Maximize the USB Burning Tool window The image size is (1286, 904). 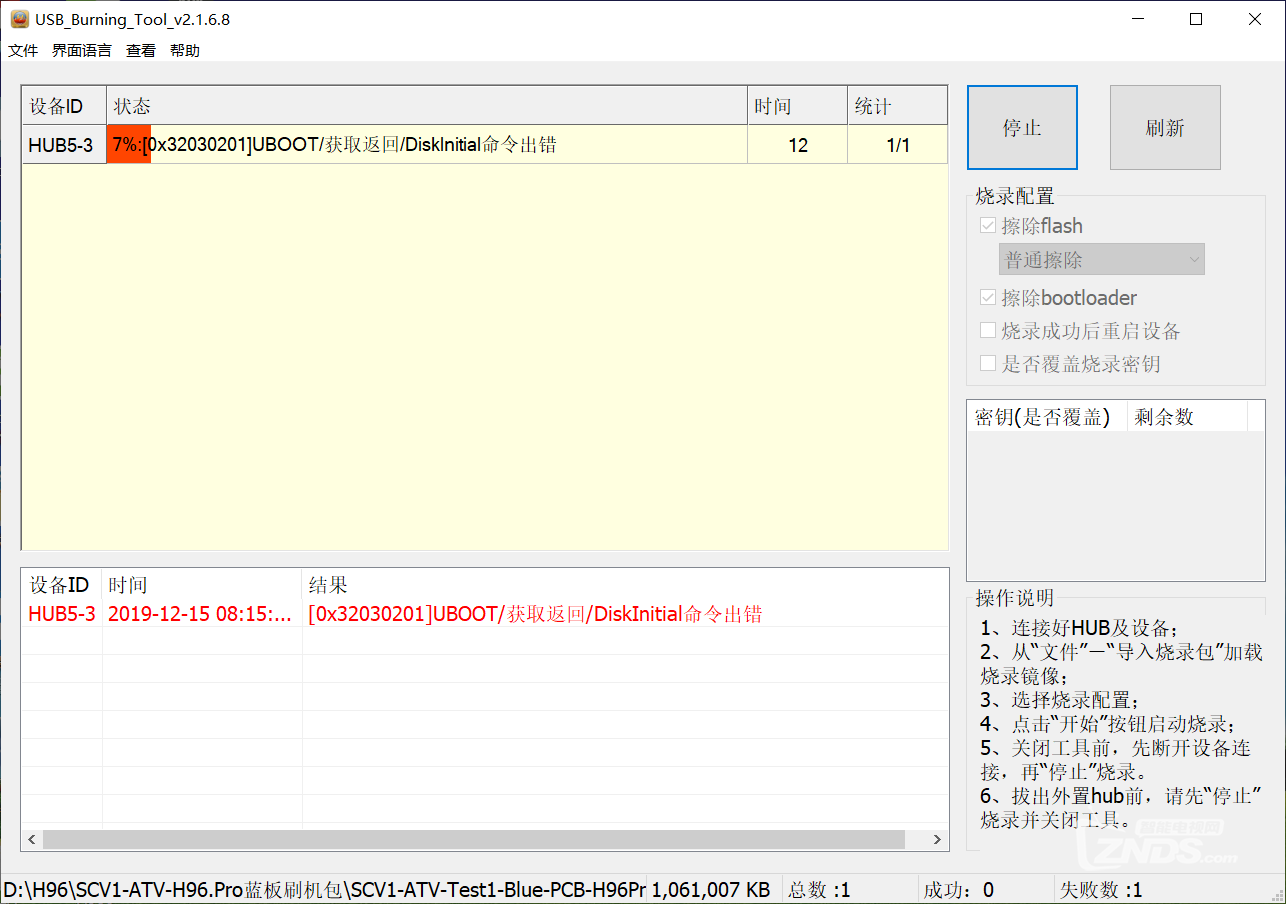coord(1196,19)
